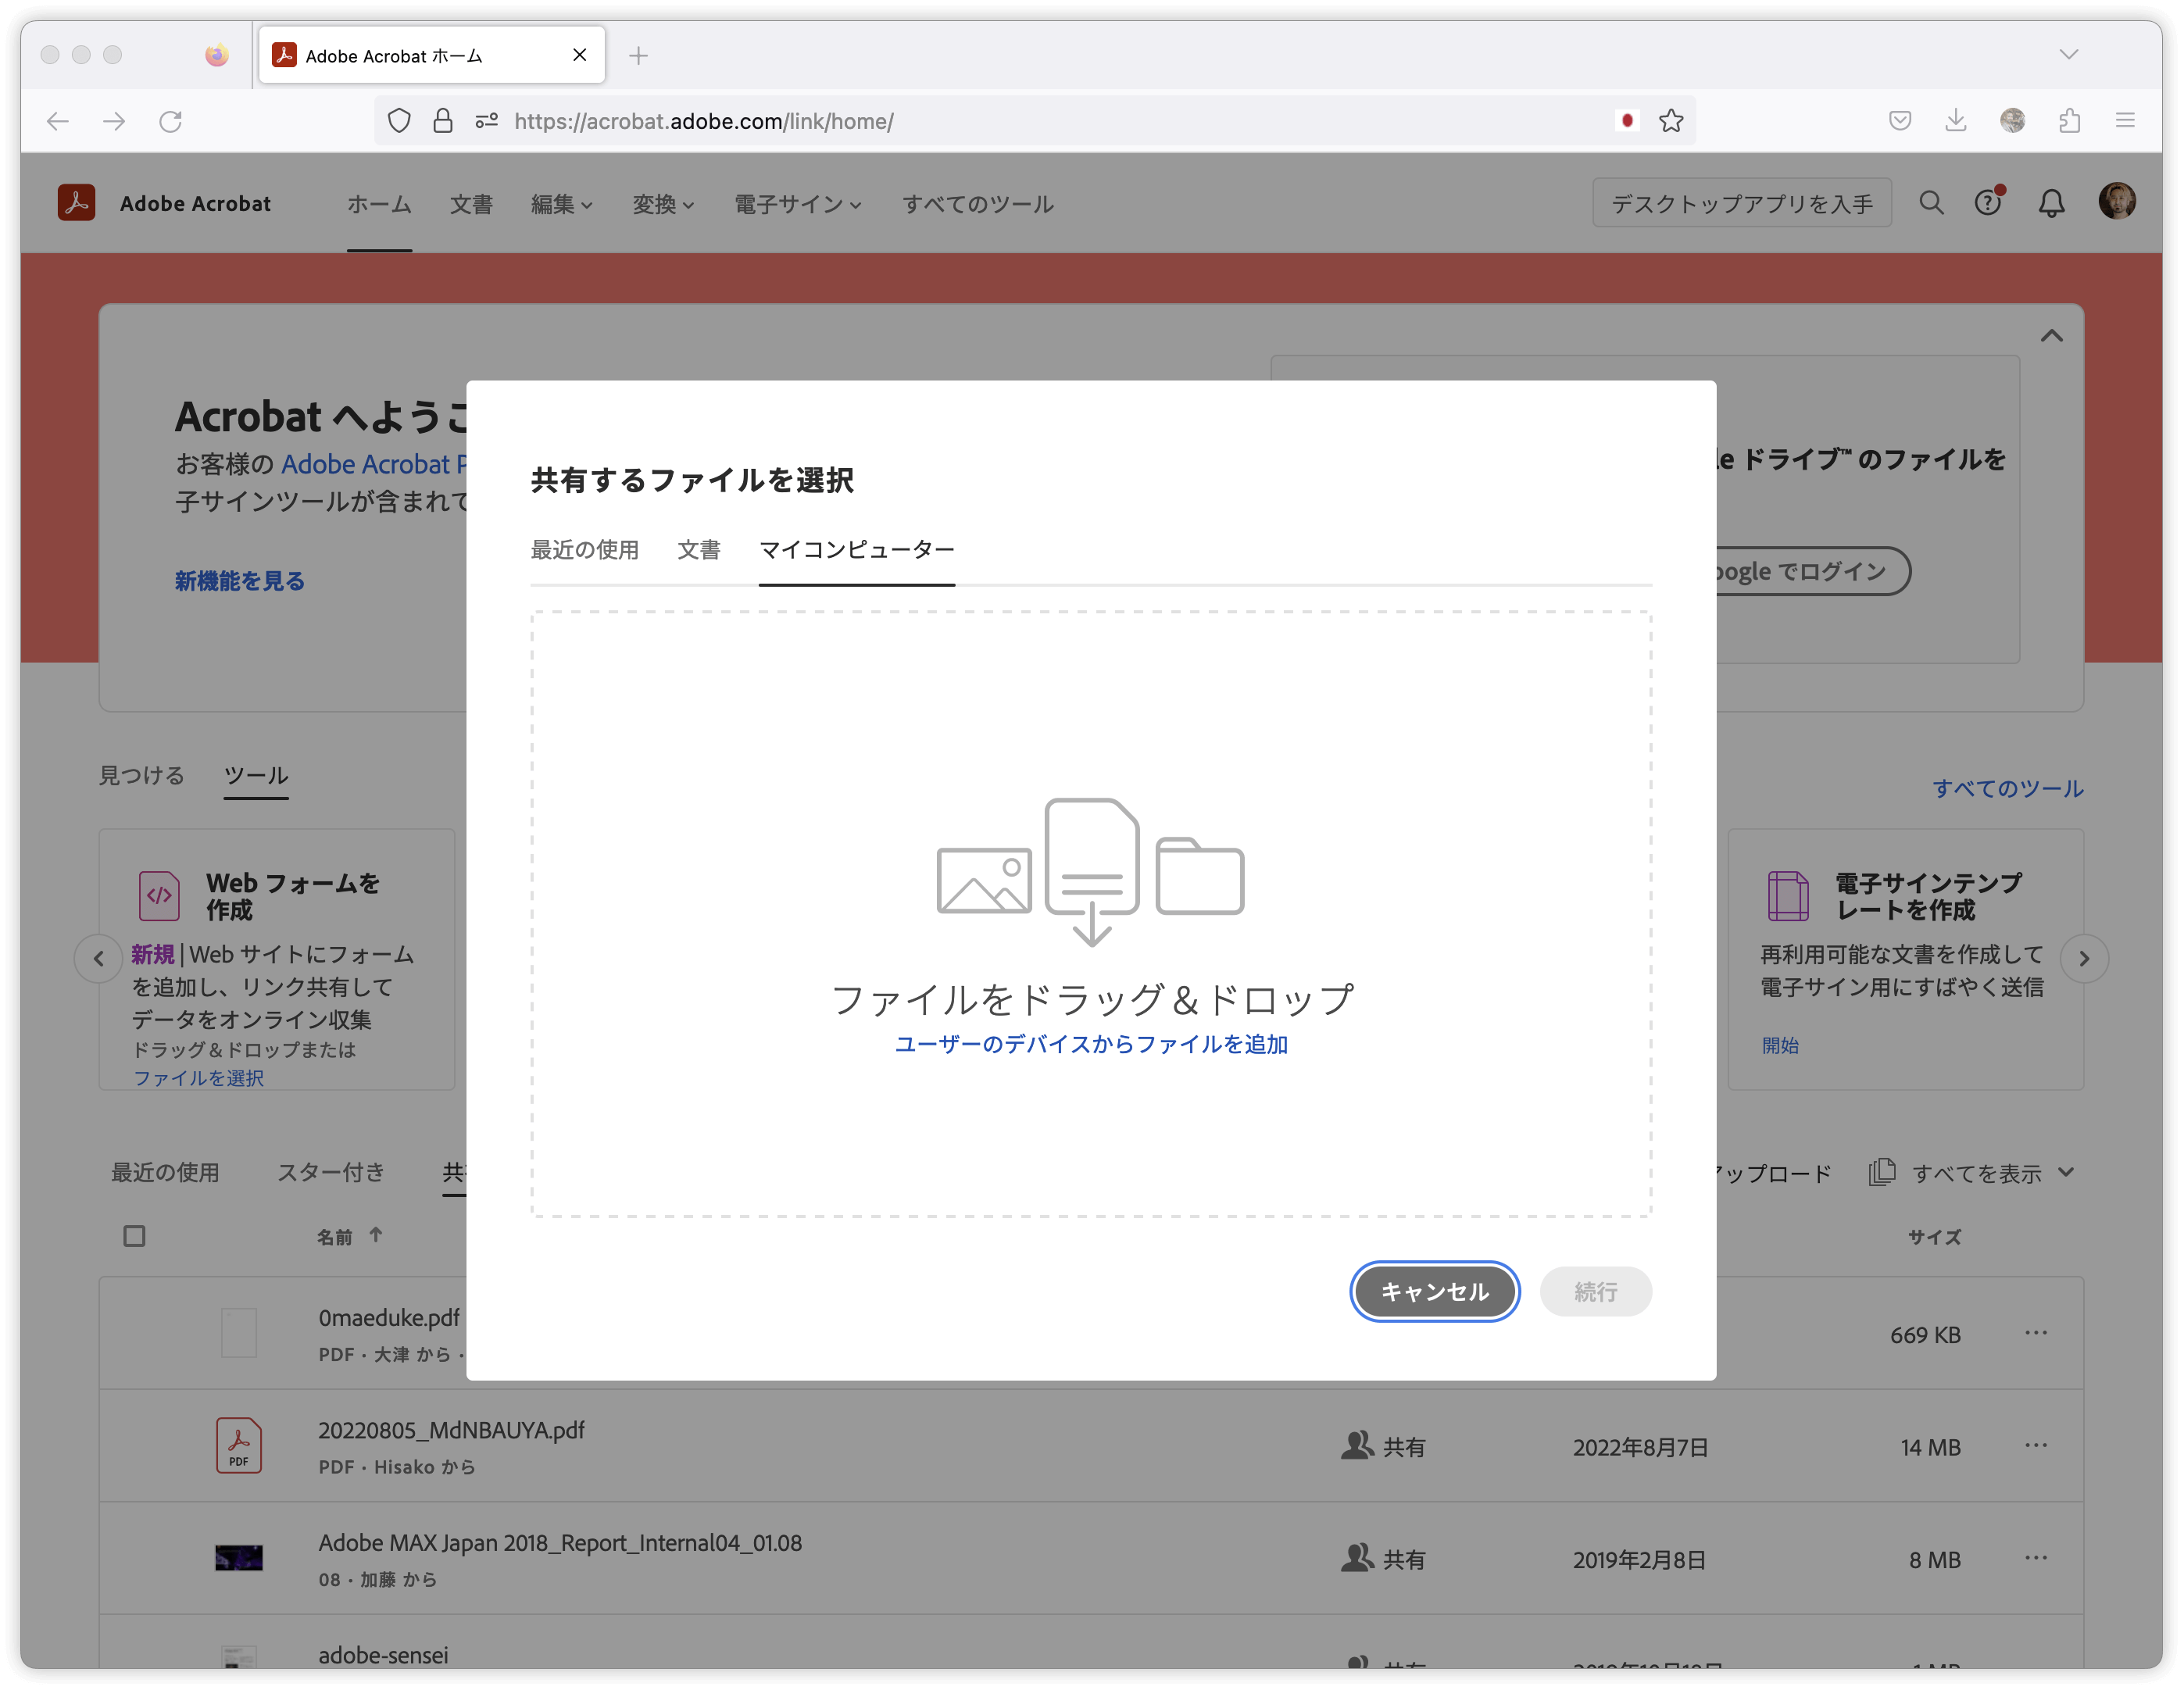Select the 見つける tab
Image resolution: width=2184 pixels, height=1690 pixels.
tap(141, 775)
